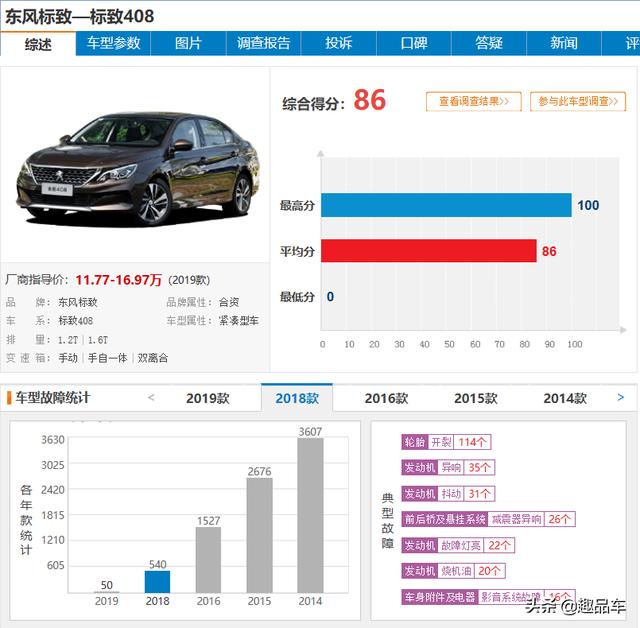Viewport: 640px width, 628px height.
Task: Click the 1.2T displacement option
Action: tap(68, 340)
